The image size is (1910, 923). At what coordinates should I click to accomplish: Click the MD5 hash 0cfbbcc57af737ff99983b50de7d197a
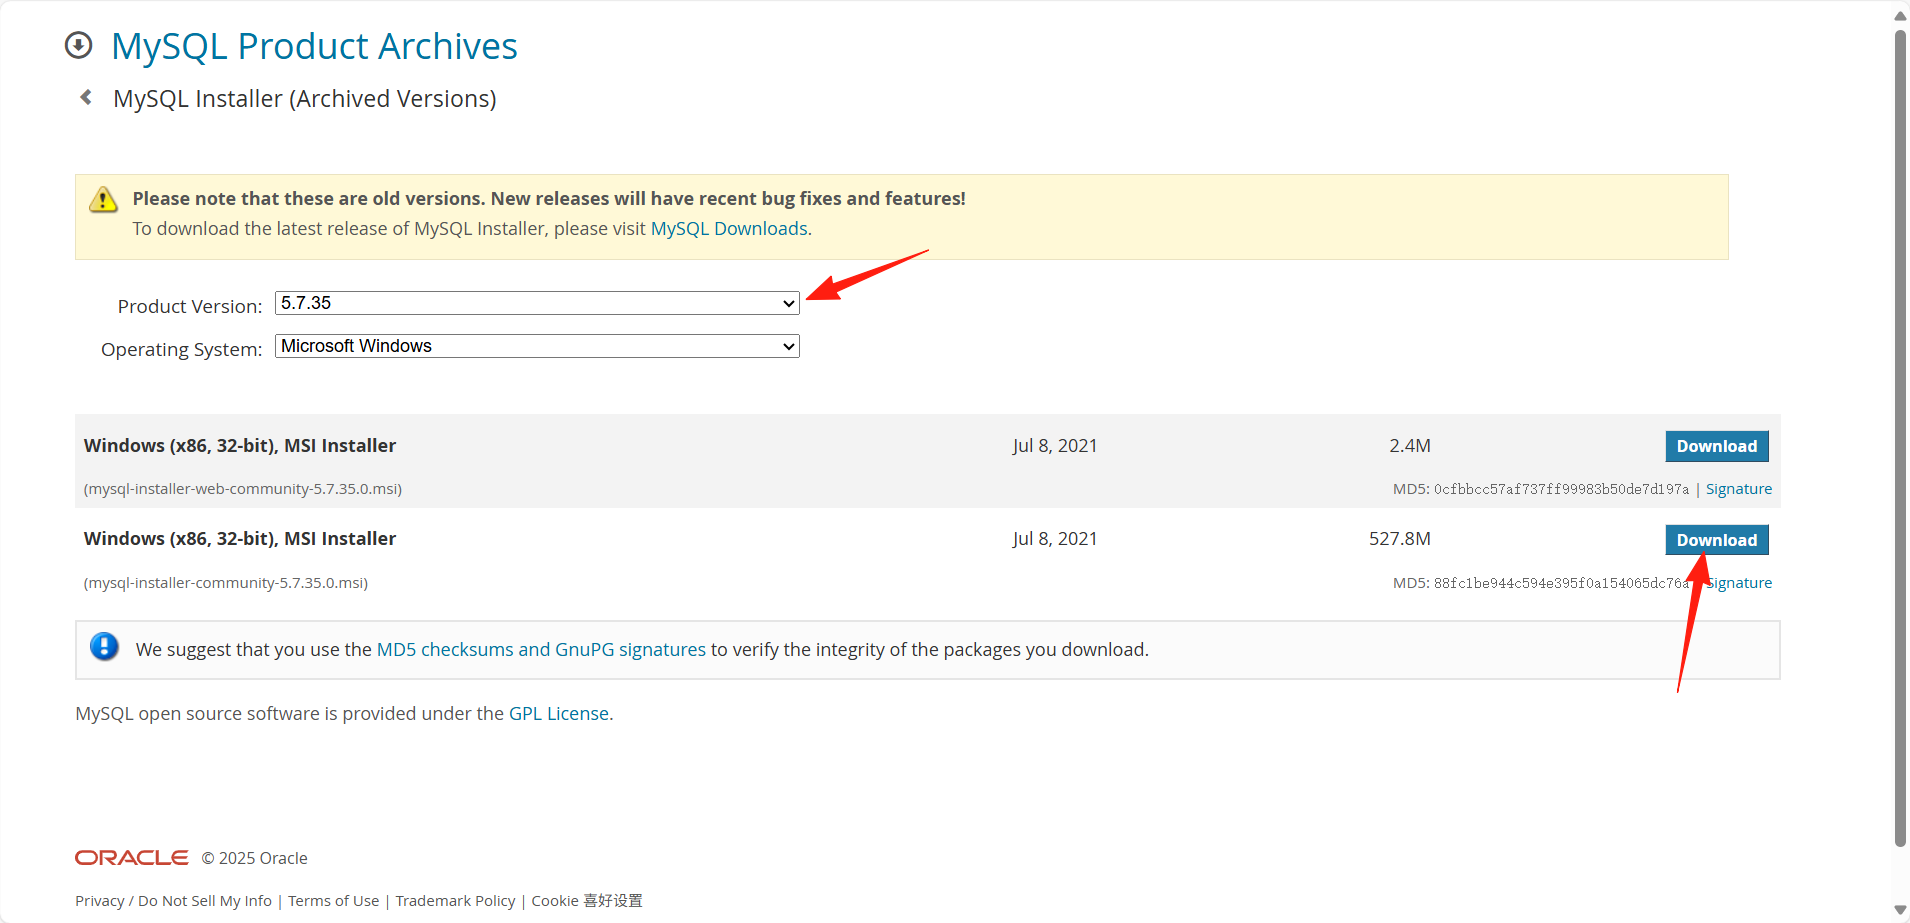pos(1561,489)
